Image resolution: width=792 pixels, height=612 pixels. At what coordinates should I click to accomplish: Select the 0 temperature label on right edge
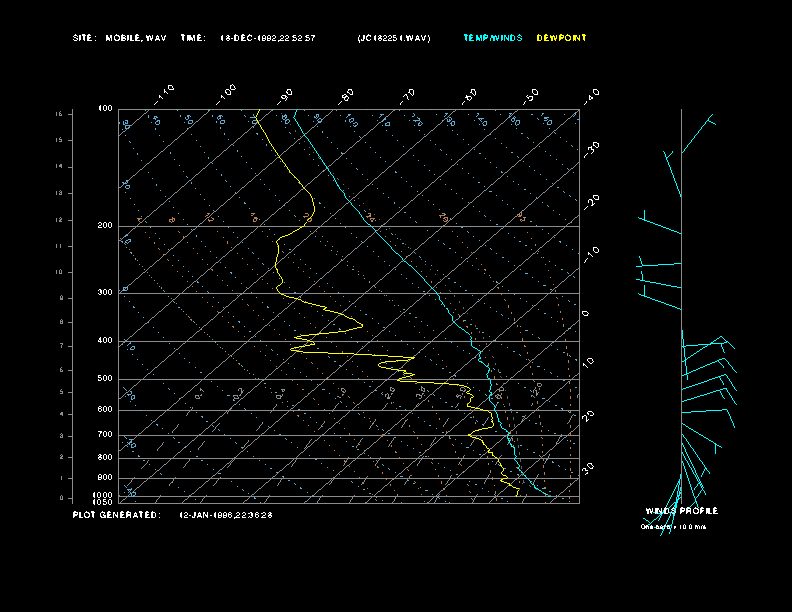[586, 314]
